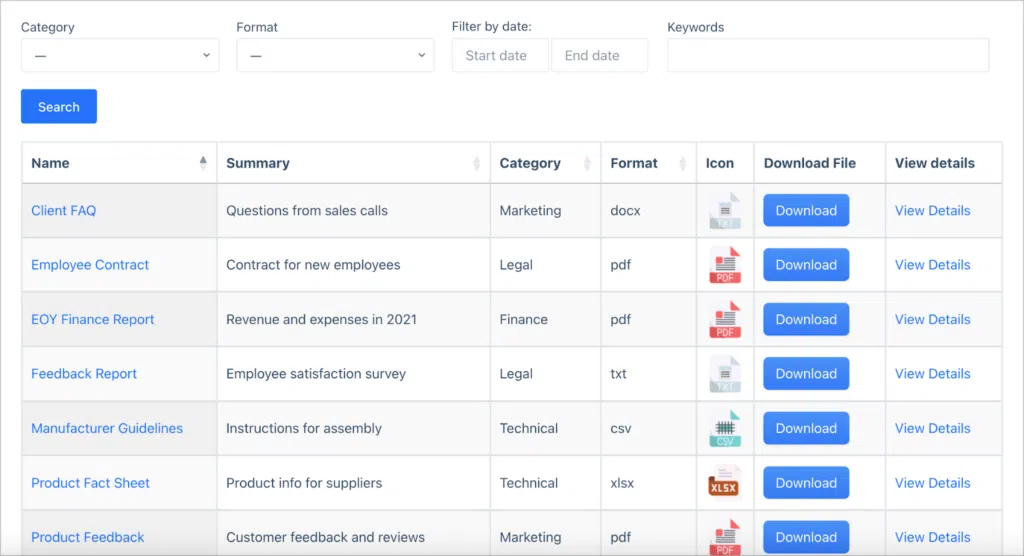Sort the table by Category column
Screen dimensions: 1024x556
pos(586,163)
